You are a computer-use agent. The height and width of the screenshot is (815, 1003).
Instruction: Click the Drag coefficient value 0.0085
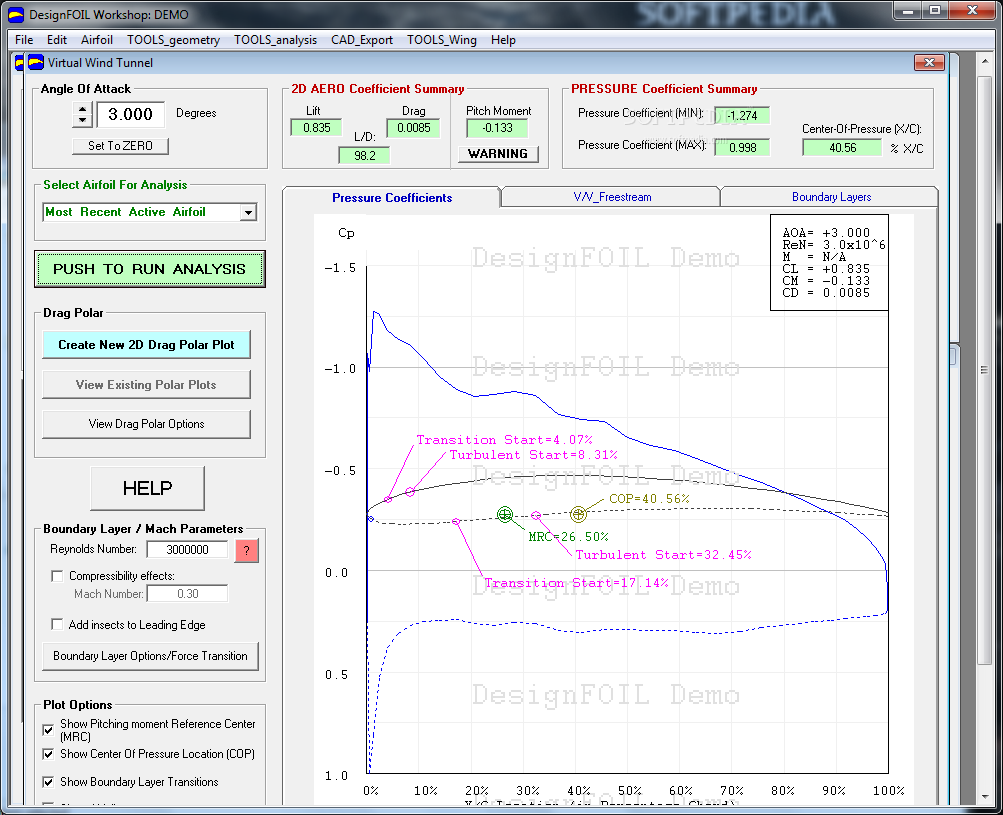(x=414, y=128)
